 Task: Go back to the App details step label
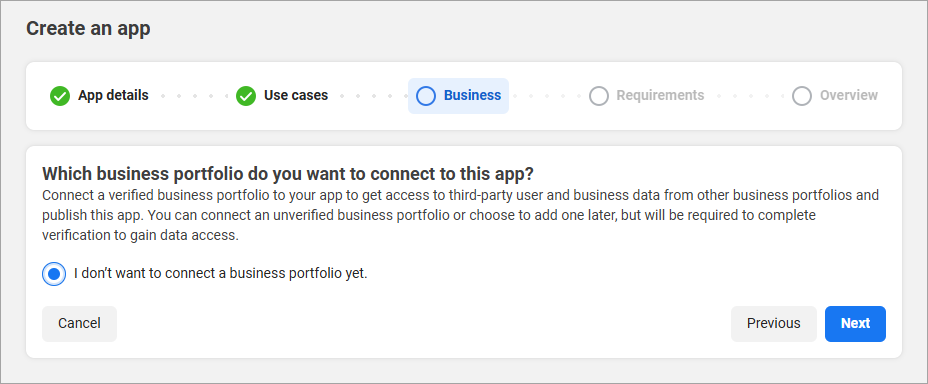tap(113, 95)
